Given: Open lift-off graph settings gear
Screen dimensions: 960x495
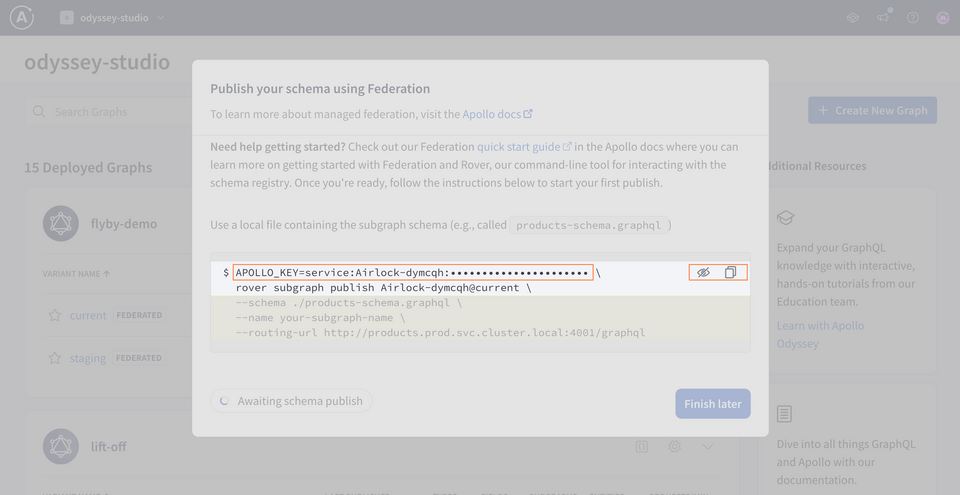Looking at the screenshot, I should coord(675,447).
